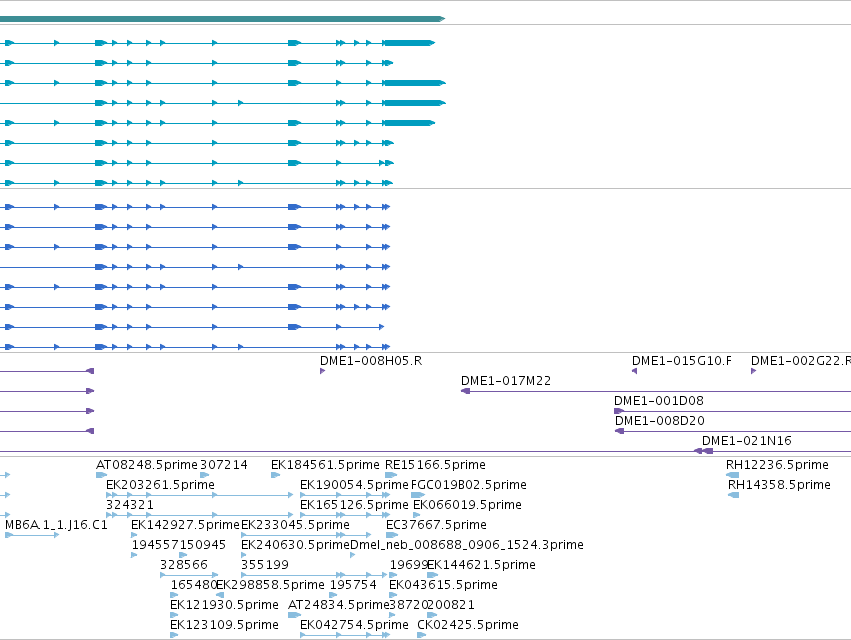The height and width of the screenshot is (640, 851).
Task: Select the DME1-021N16 clone label
Action: coord(747,441)
